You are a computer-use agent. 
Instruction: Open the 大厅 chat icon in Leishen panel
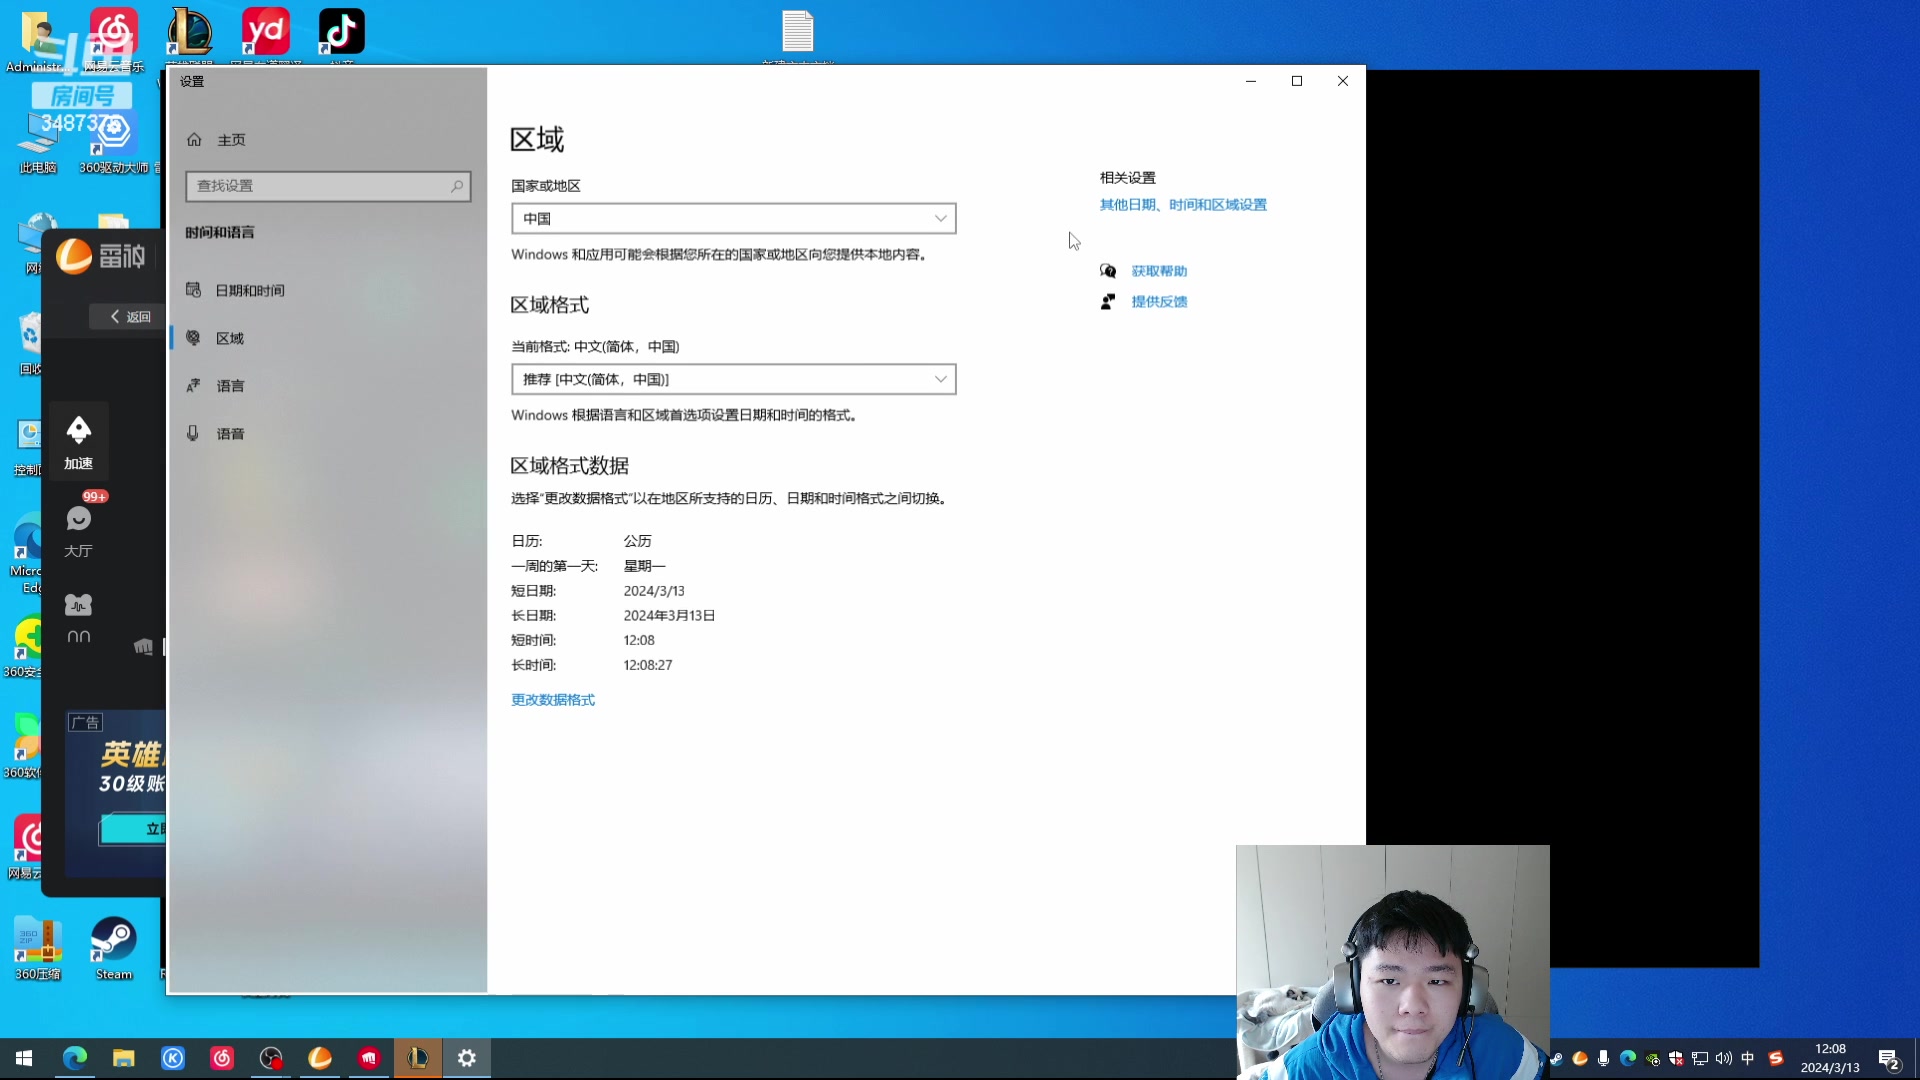(78, 519)
